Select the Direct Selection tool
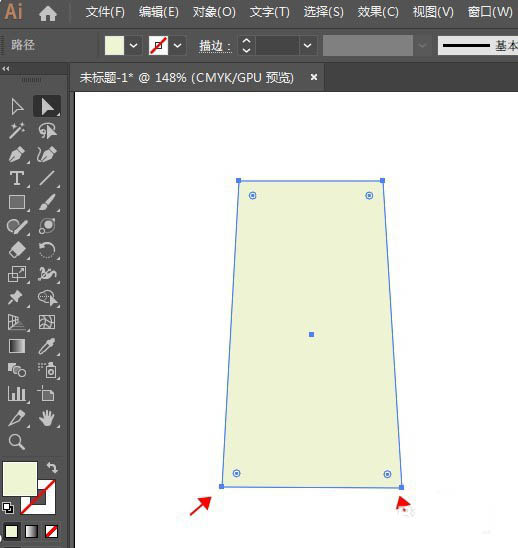The width and height of the screenshot is (518, 548). 47,106
